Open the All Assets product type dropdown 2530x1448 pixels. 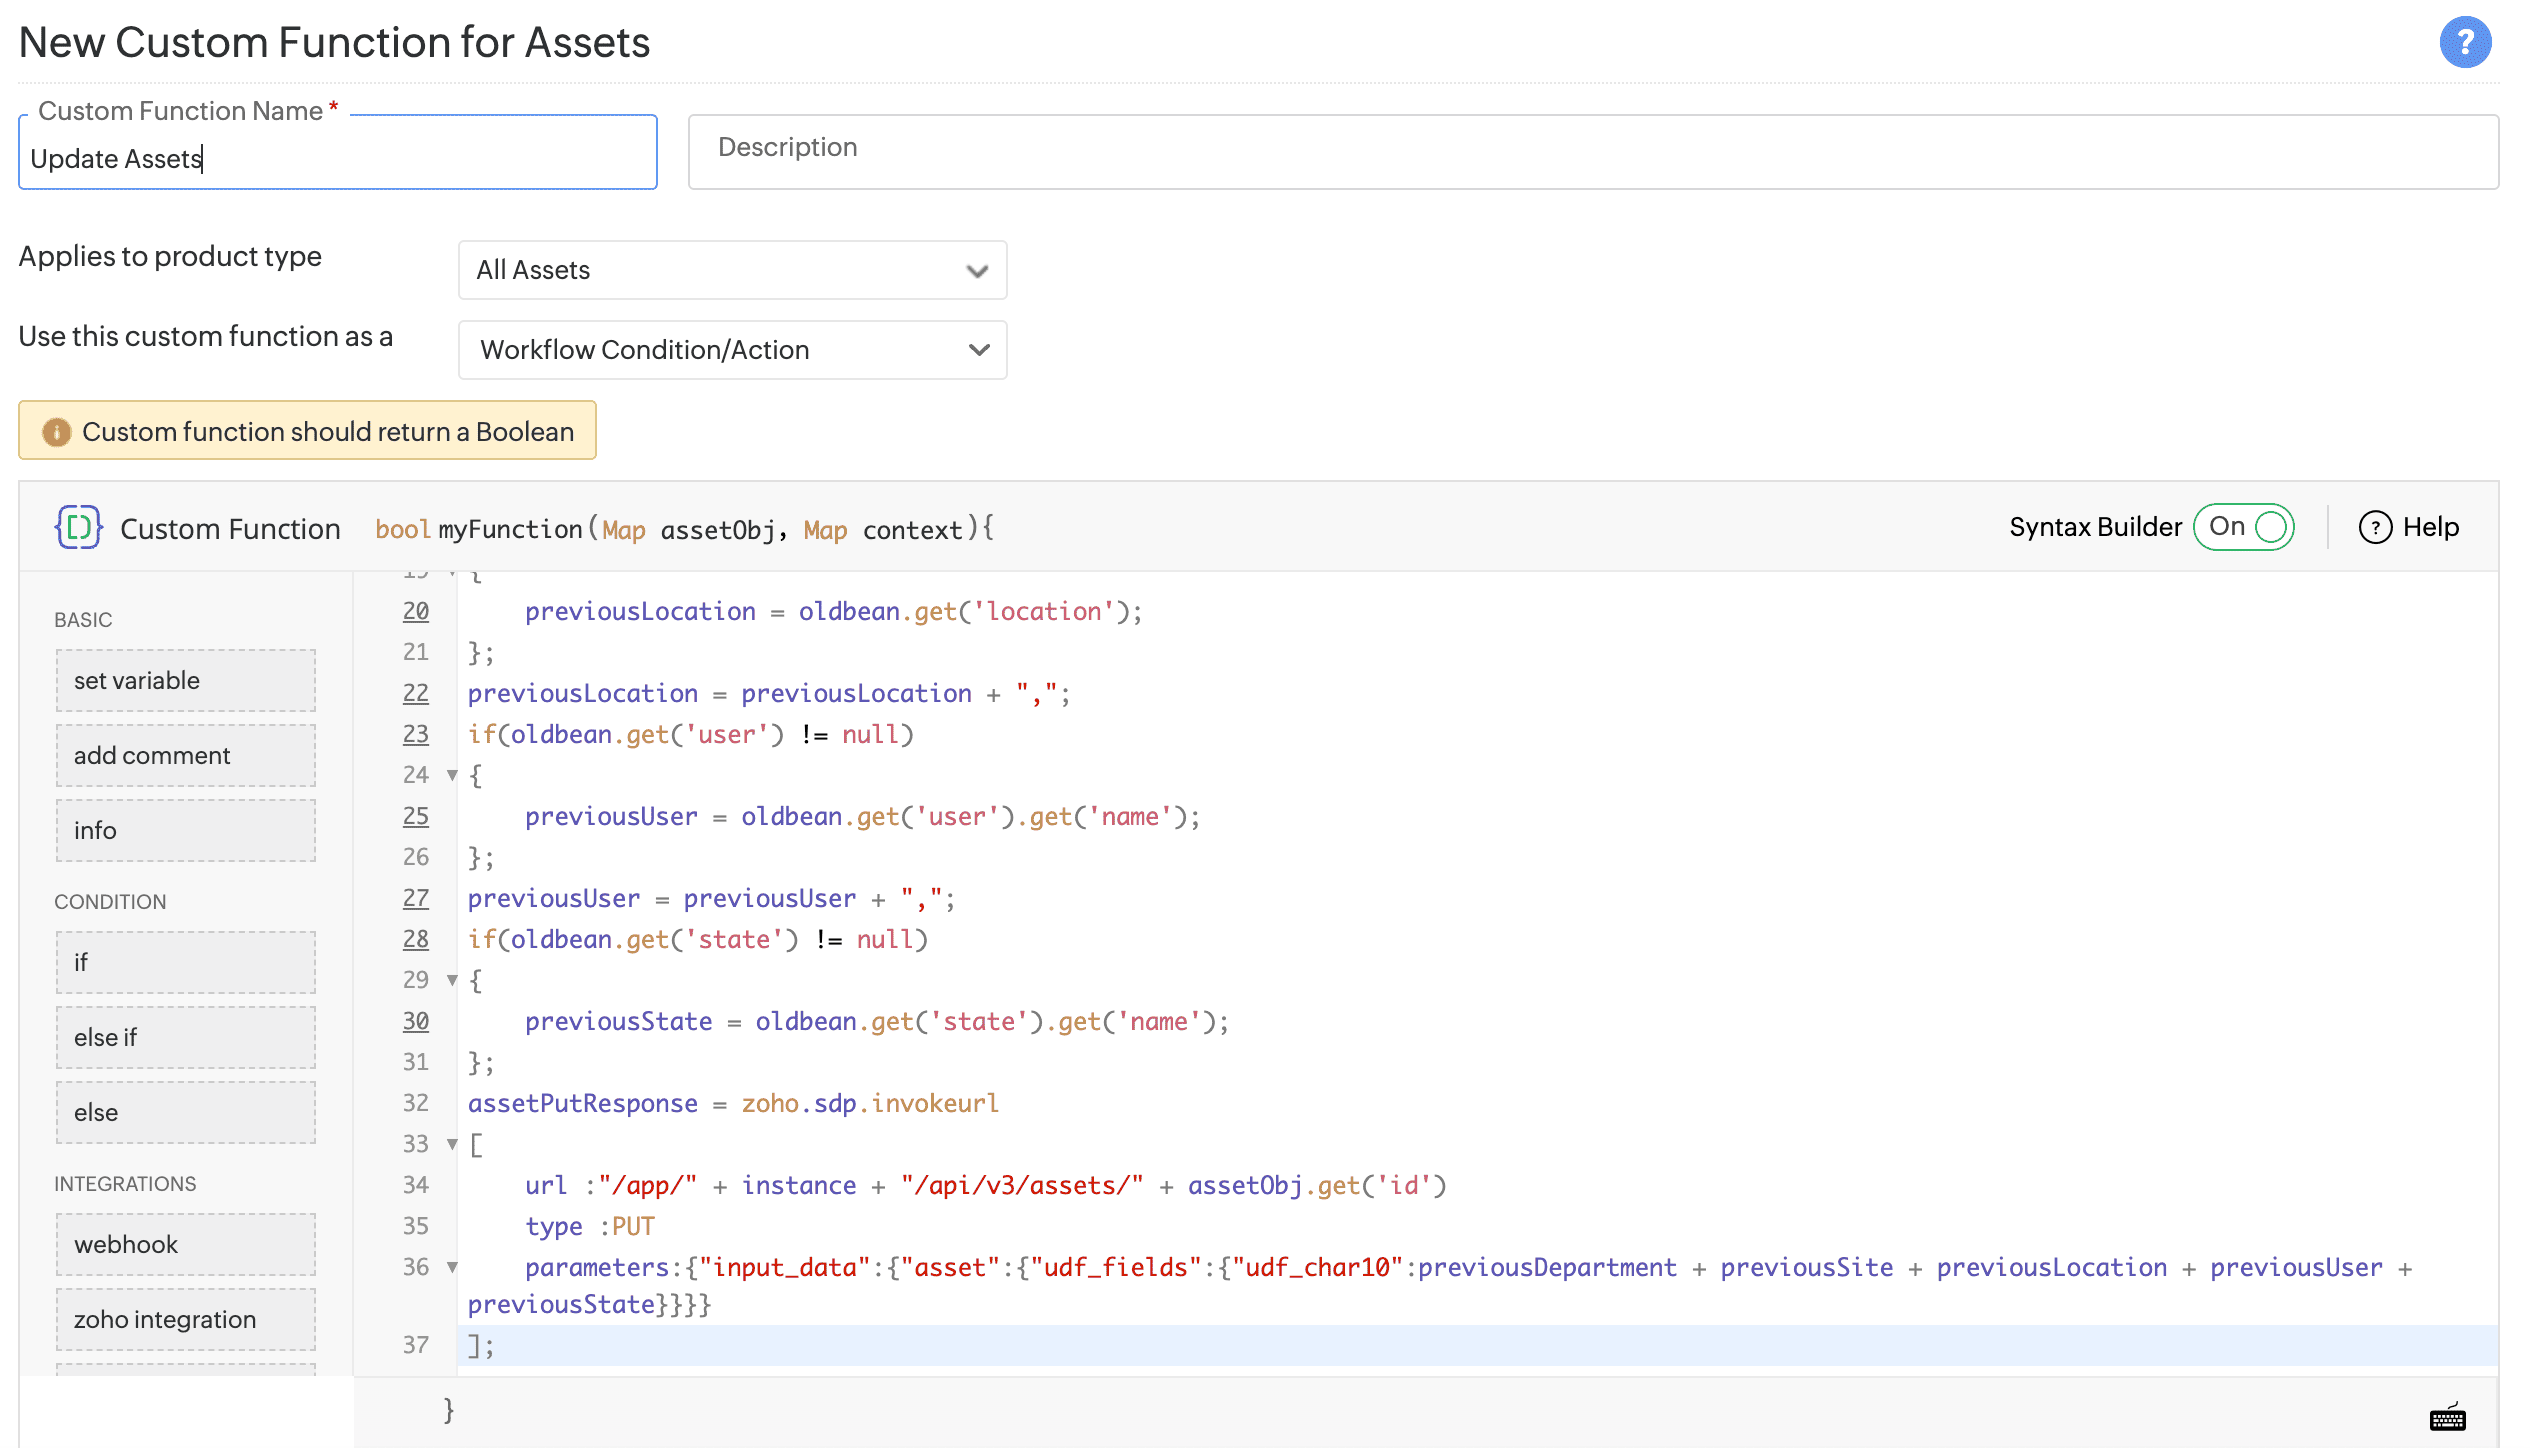point(732,270)
